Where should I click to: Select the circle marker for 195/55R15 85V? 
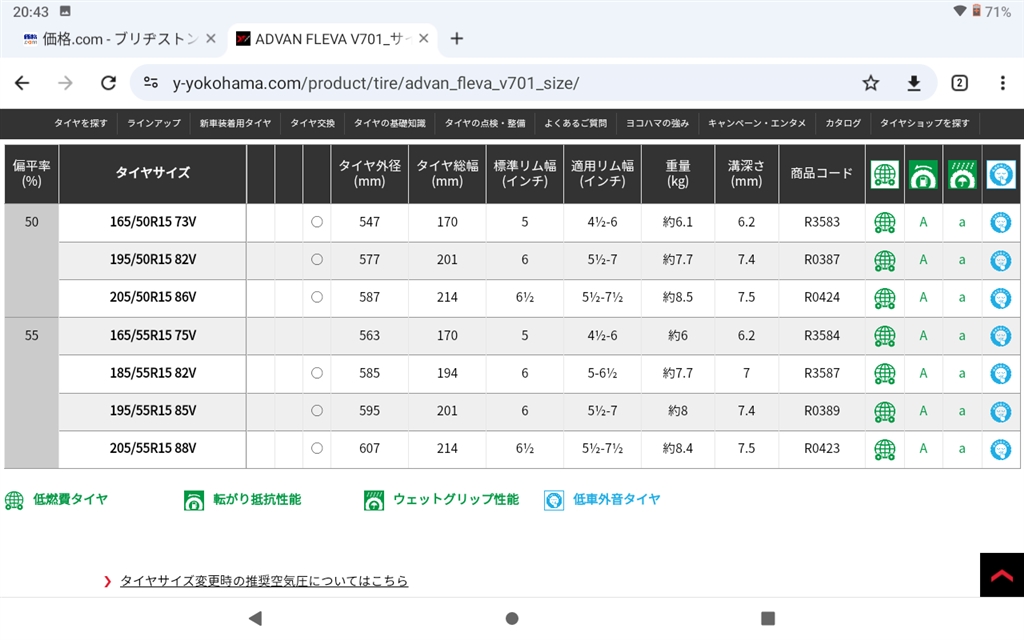317,410
